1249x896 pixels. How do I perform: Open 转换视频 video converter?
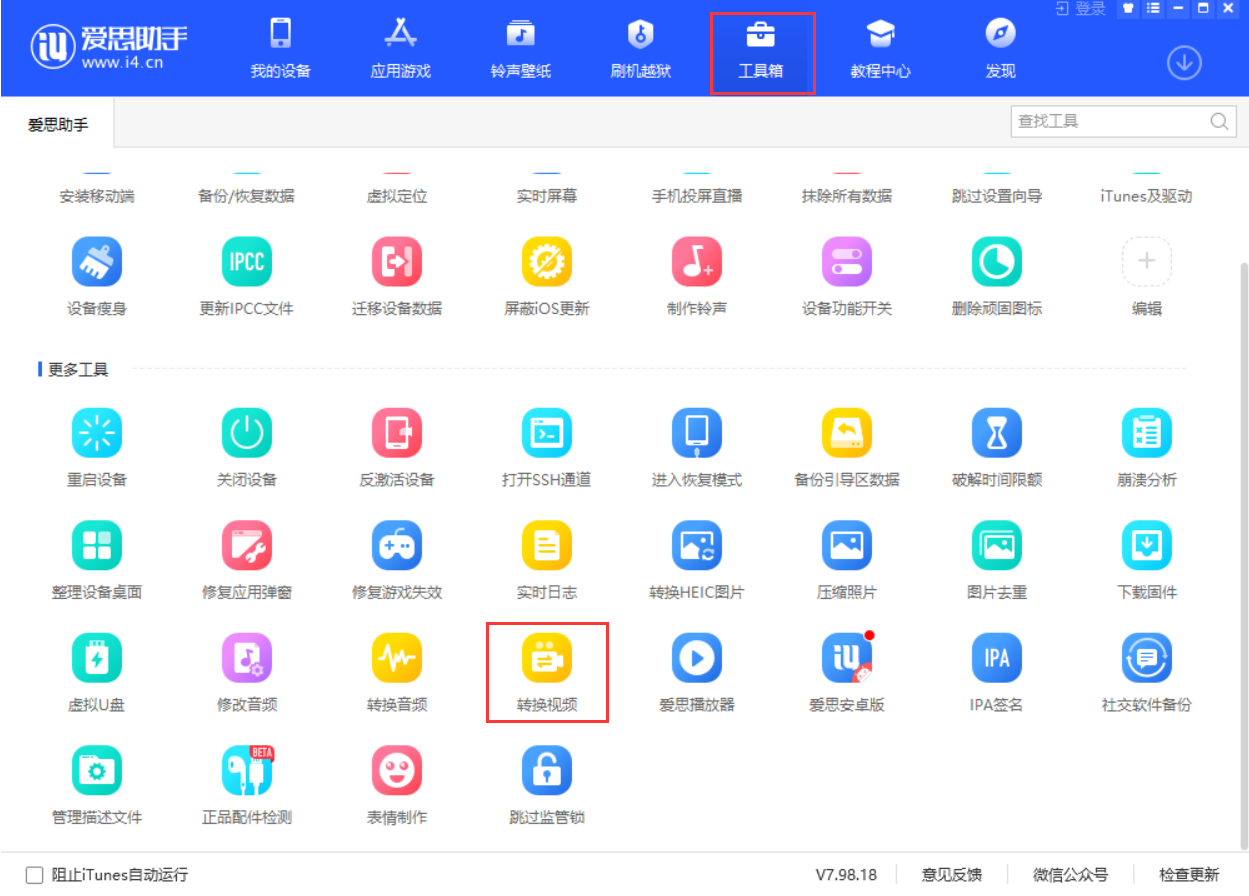click(x=547, y=658)
